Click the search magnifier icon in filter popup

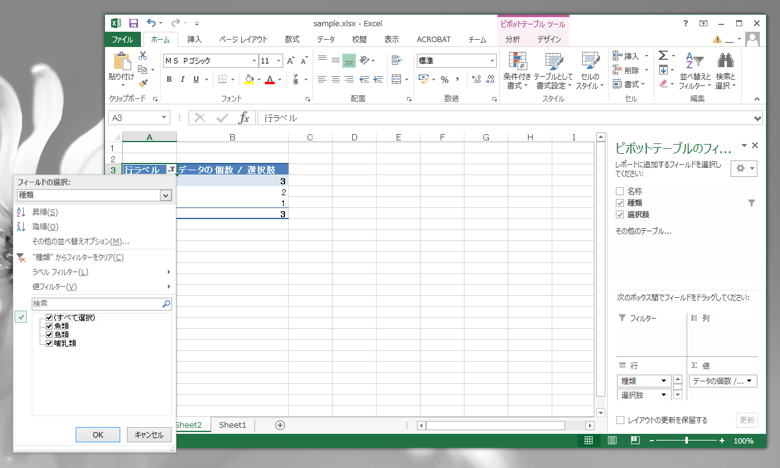click(x=166, y=303)
